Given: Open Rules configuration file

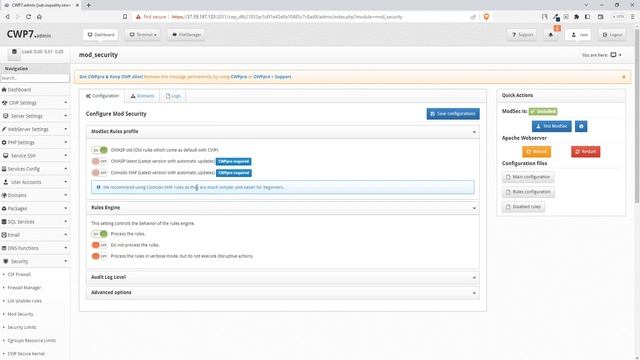Looking at the screenshot, I should [x=528, y=192].
